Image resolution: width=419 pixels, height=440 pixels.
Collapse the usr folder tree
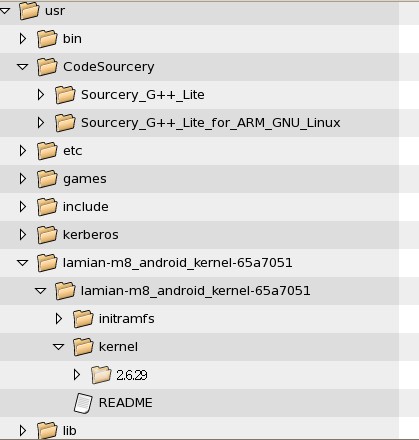(x=5, y=11)
